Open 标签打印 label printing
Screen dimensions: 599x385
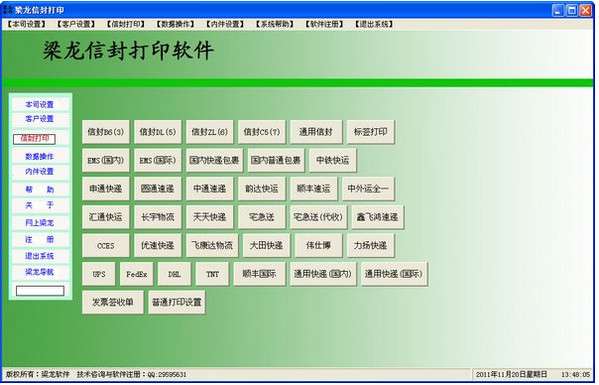click(370, 132)
